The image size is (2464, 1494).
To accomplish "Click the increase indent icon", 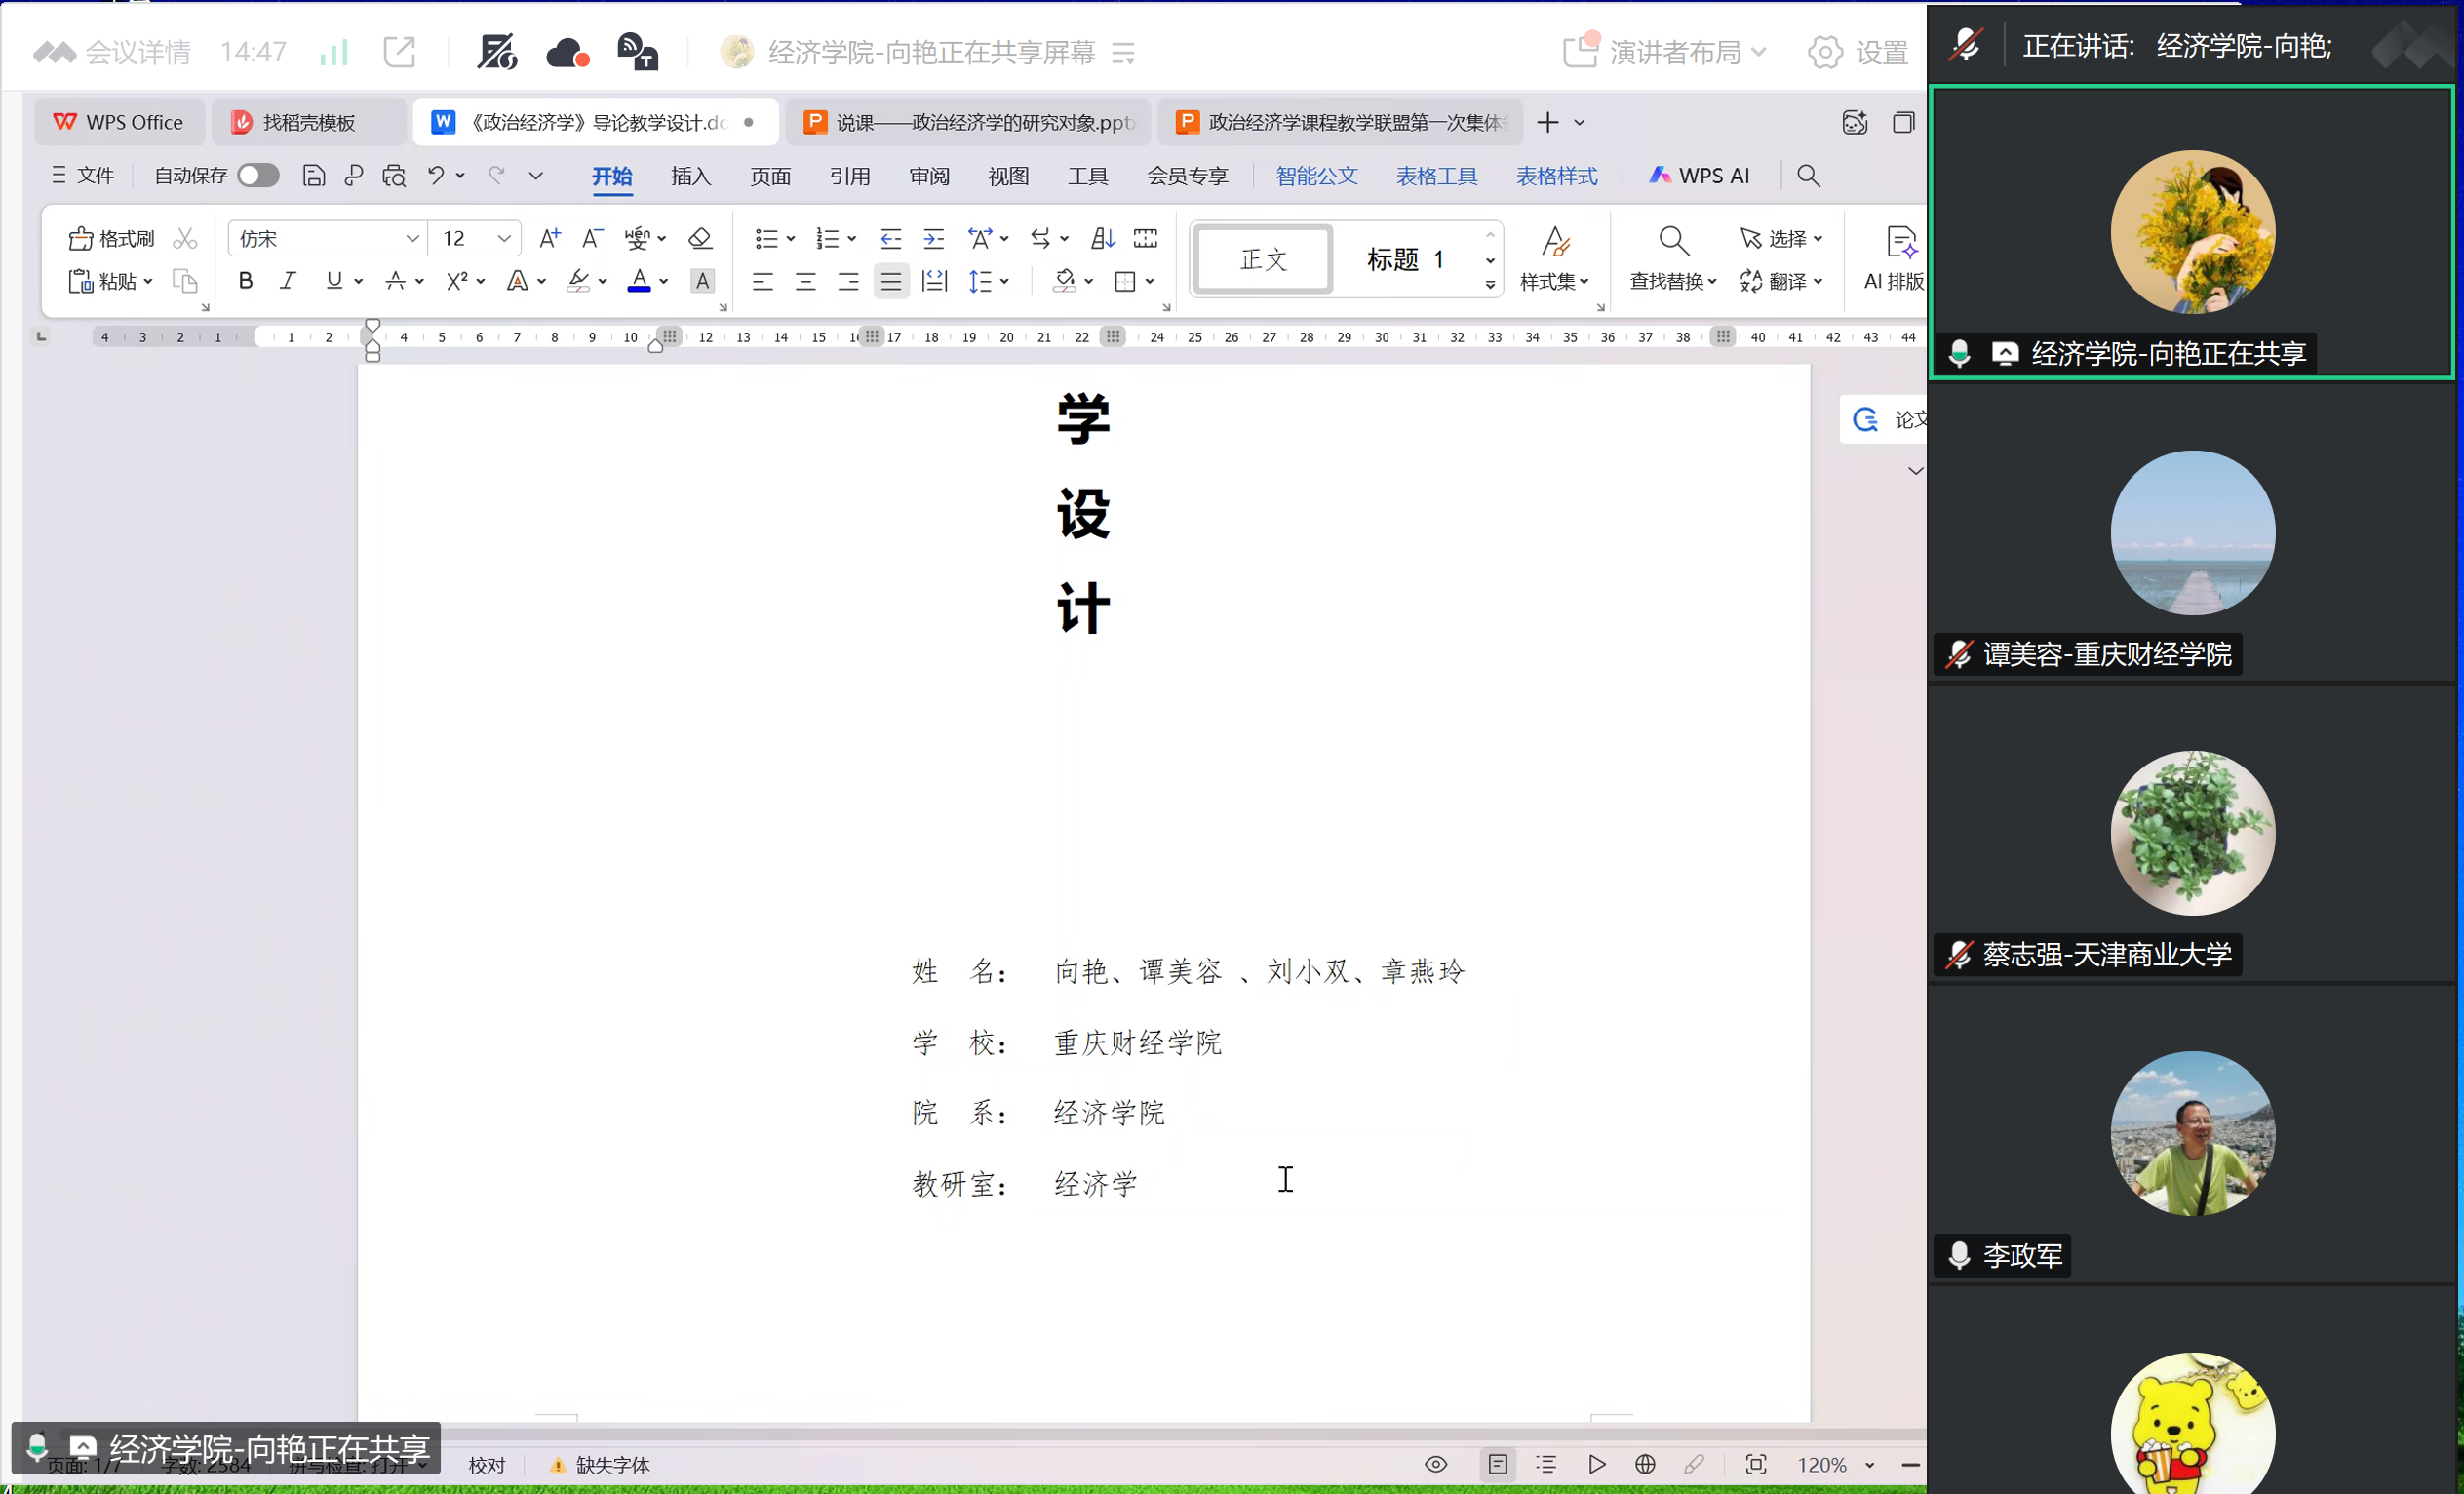I will [933, 238].
